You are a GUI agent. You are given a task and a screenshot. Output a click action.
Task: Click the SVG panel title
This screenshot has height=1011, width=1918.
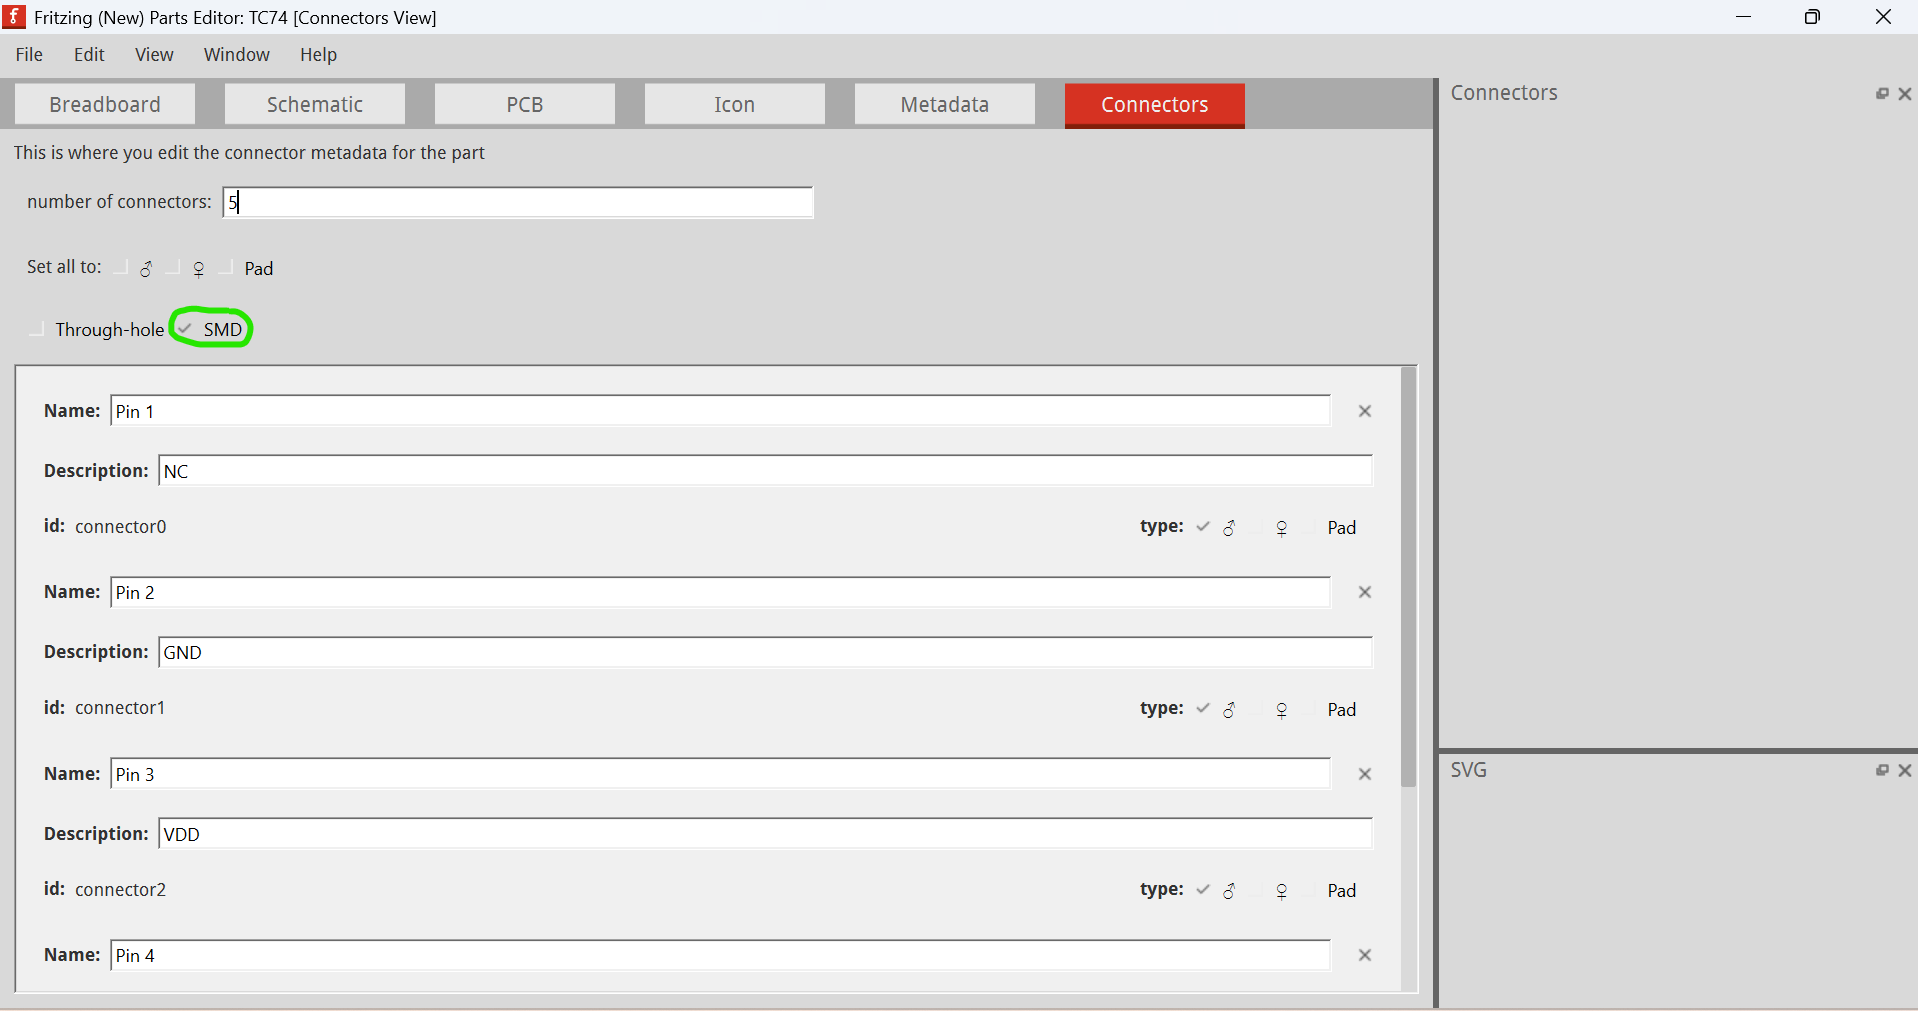point(1469,770)
